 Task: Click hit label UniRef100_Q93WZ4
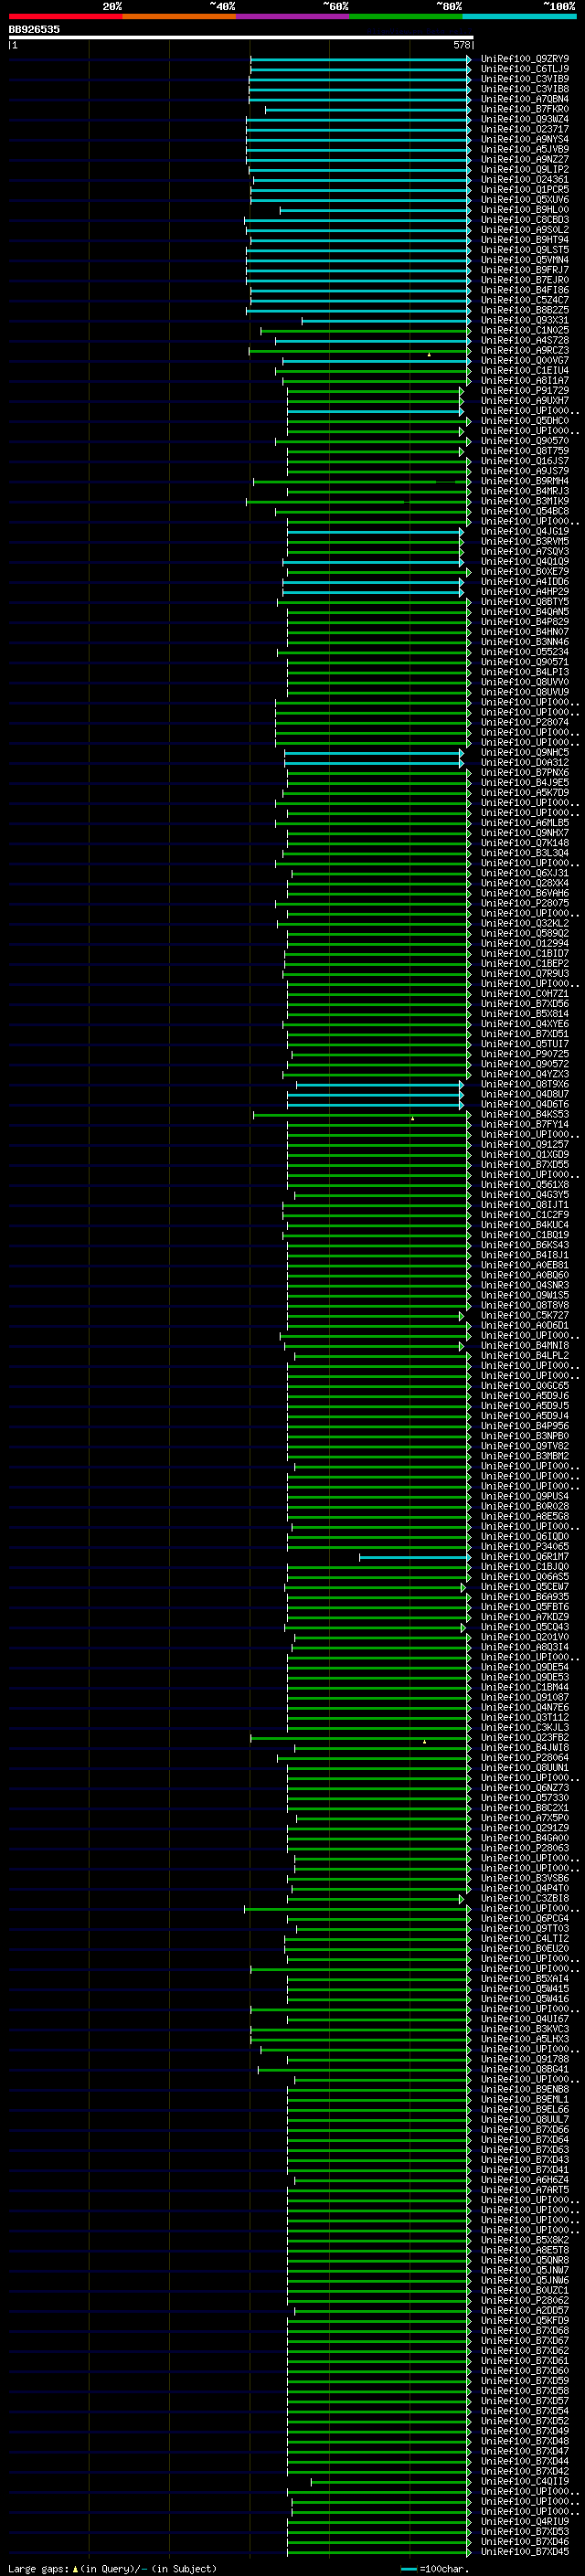(525, 119)
